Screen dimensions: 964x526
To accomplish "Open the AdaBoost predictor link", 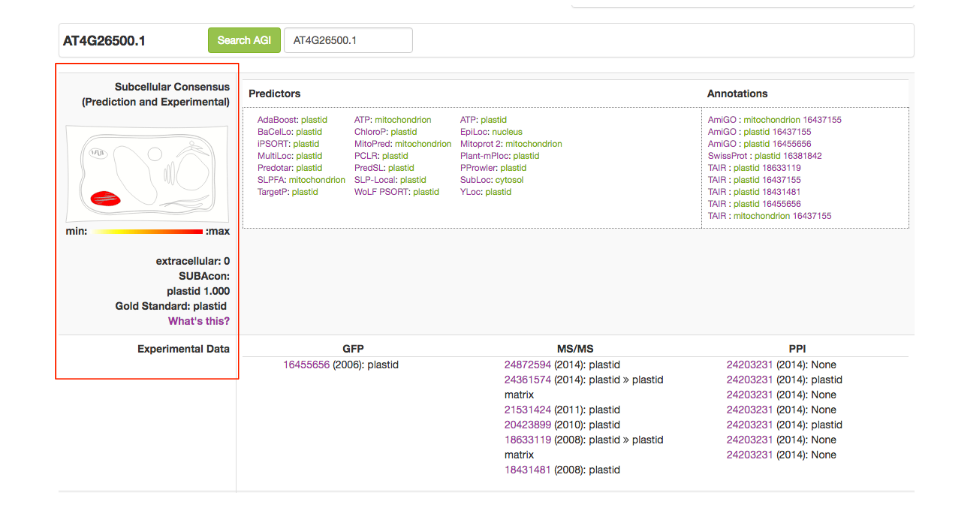I will [277, 120].
